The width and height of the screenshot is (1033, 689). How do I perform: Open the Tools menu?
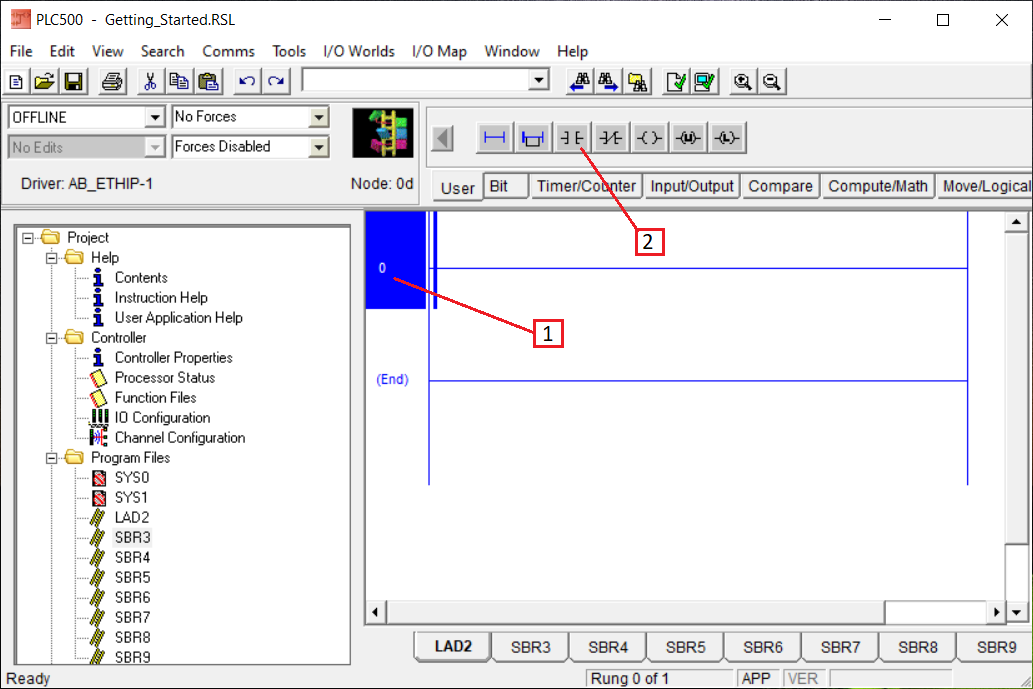(x=289, y=51)
